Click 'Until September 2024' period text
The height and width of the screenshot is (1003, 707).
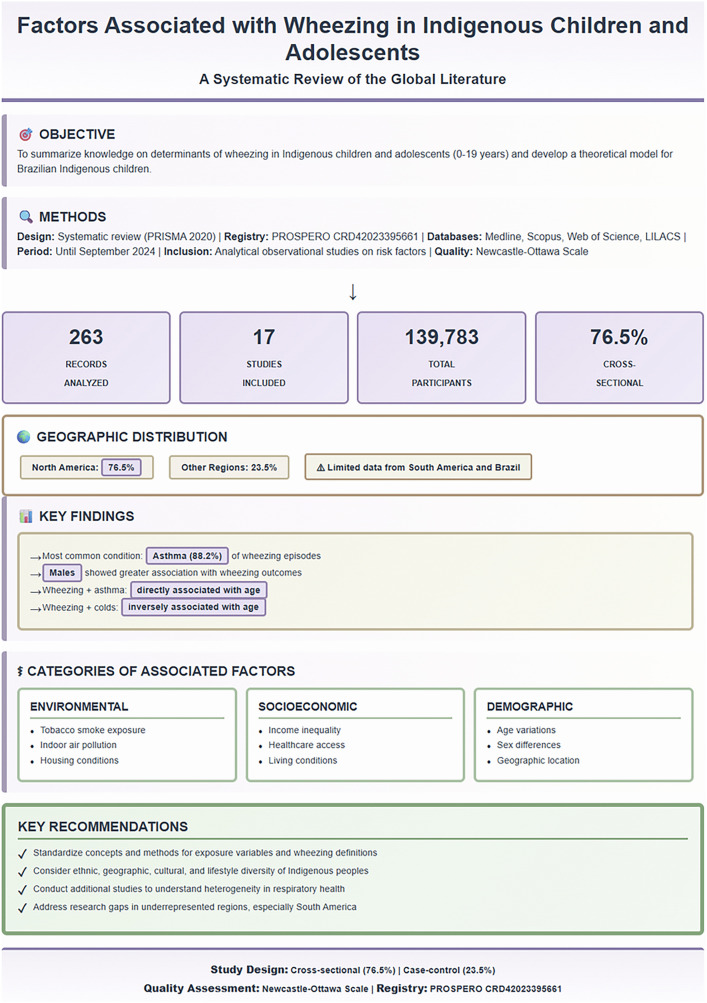(x=106, y=251)
